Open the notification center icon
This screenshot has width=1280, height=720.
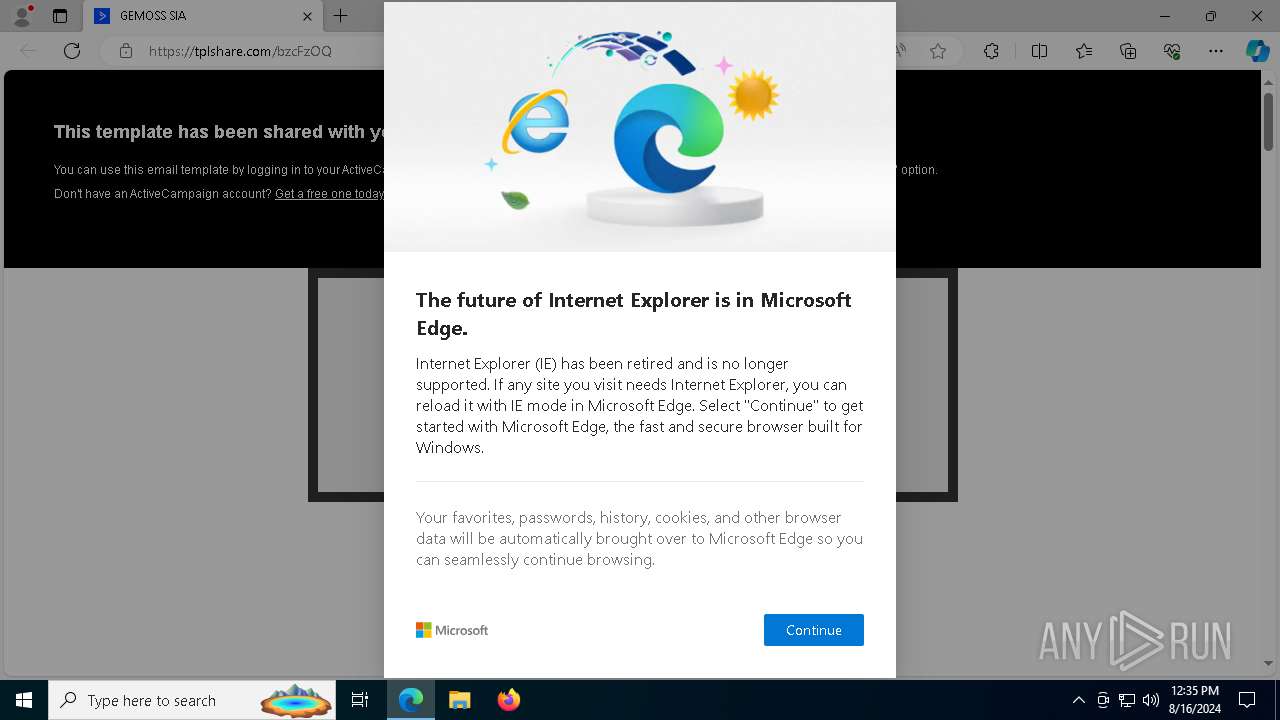1247,700
